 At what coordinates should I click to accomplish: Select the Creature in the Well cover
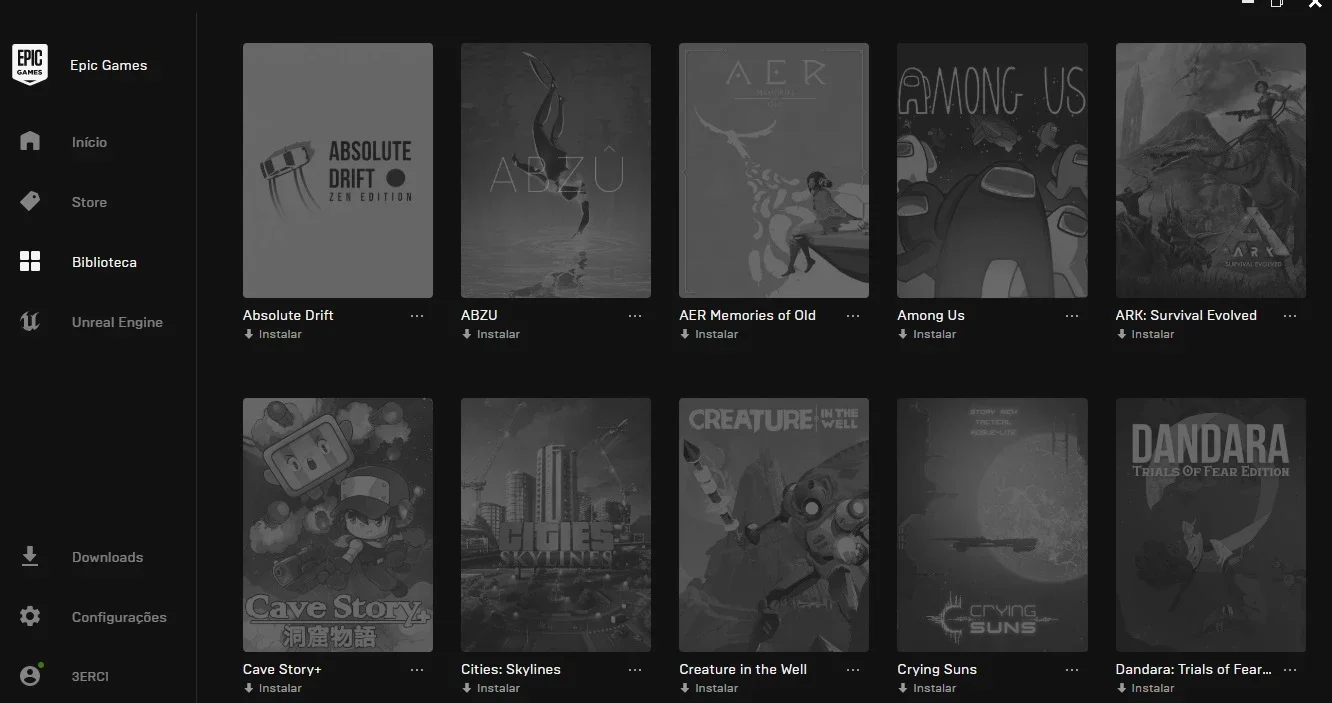pos(774,525)
